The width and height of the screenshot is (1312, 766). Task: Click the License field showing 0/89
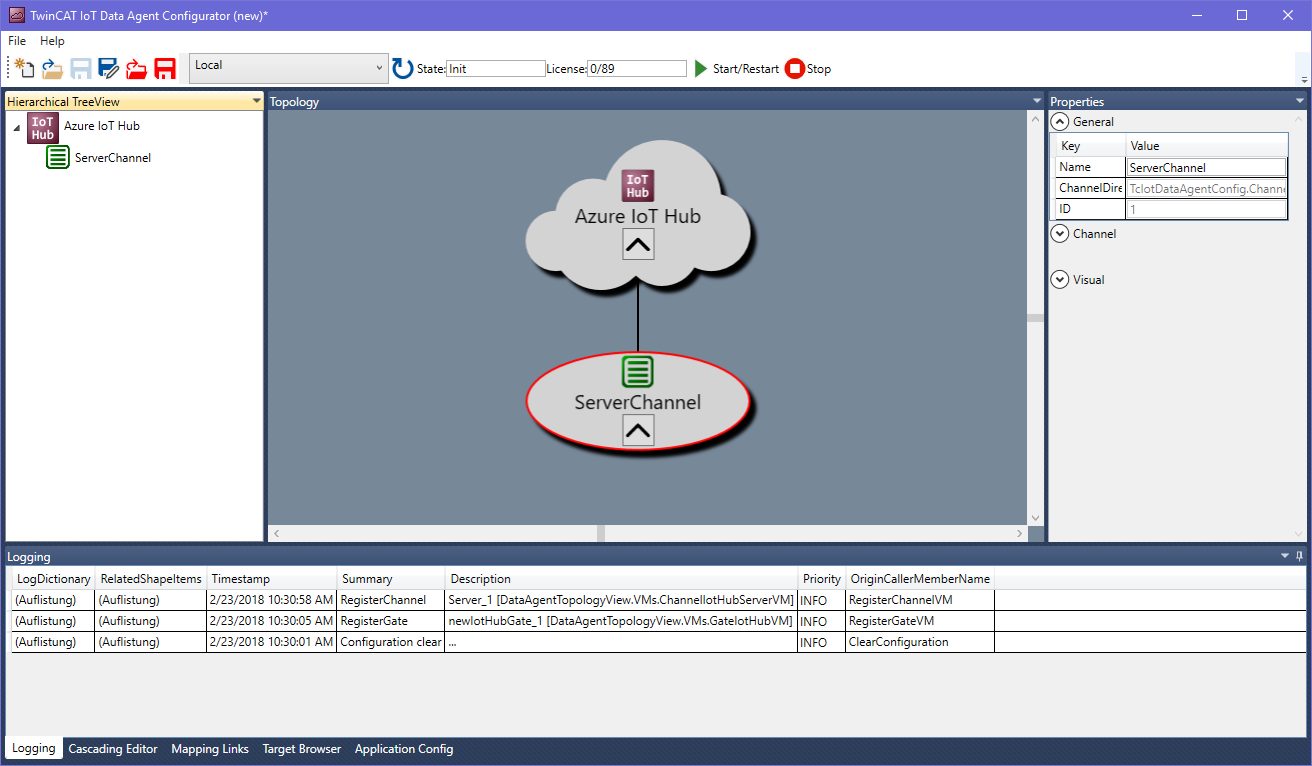tap(637, 69)
